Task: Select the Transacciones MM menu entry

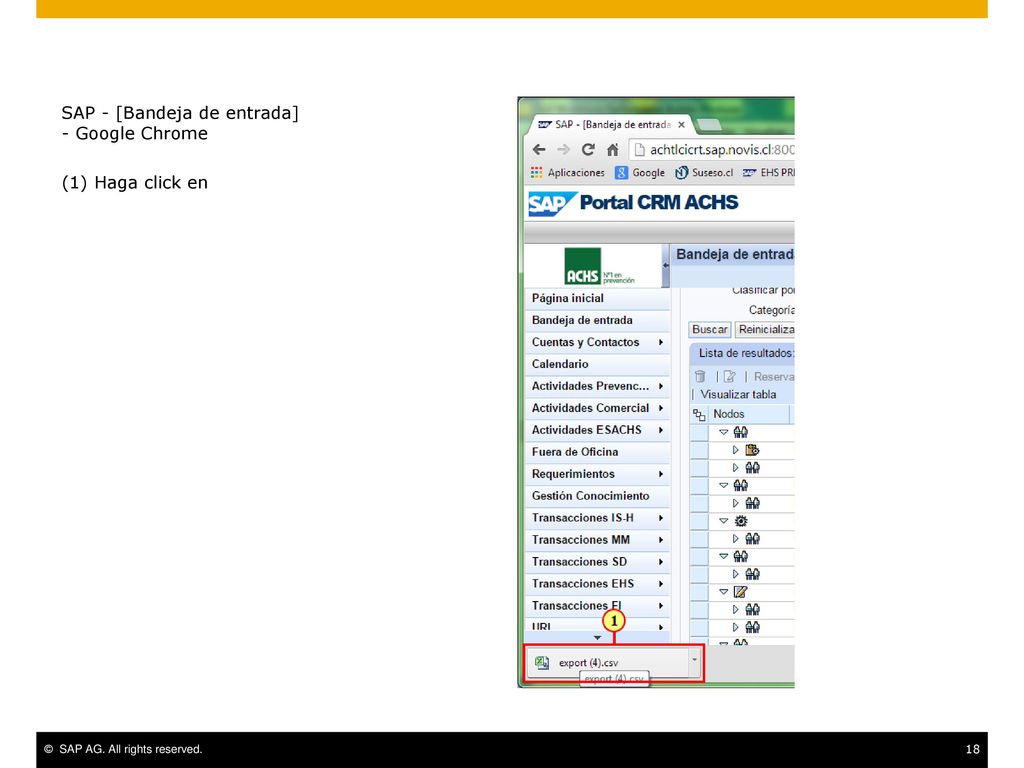Action: pyautogui.click(x=597, y=539)
